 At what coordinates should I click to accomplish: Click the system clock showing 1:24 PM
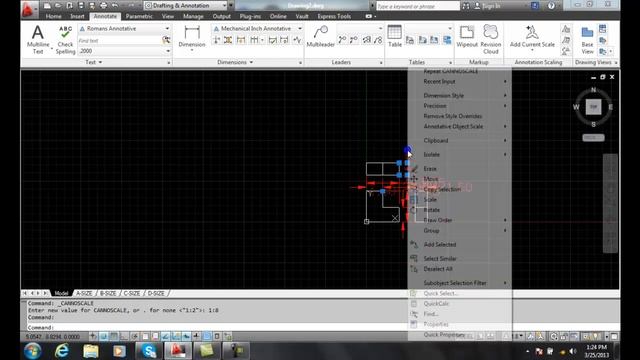tap(596, 347)
